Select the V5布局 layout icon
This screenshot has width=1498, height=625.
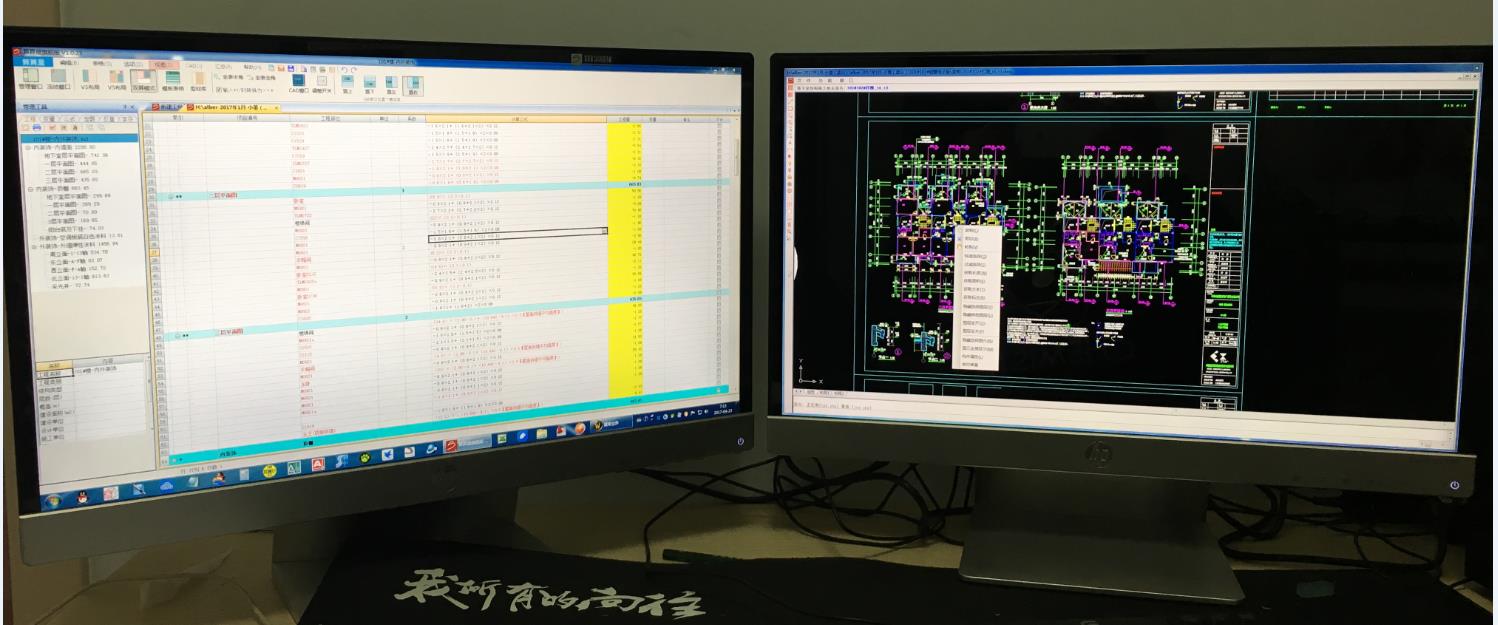[117, 79]
